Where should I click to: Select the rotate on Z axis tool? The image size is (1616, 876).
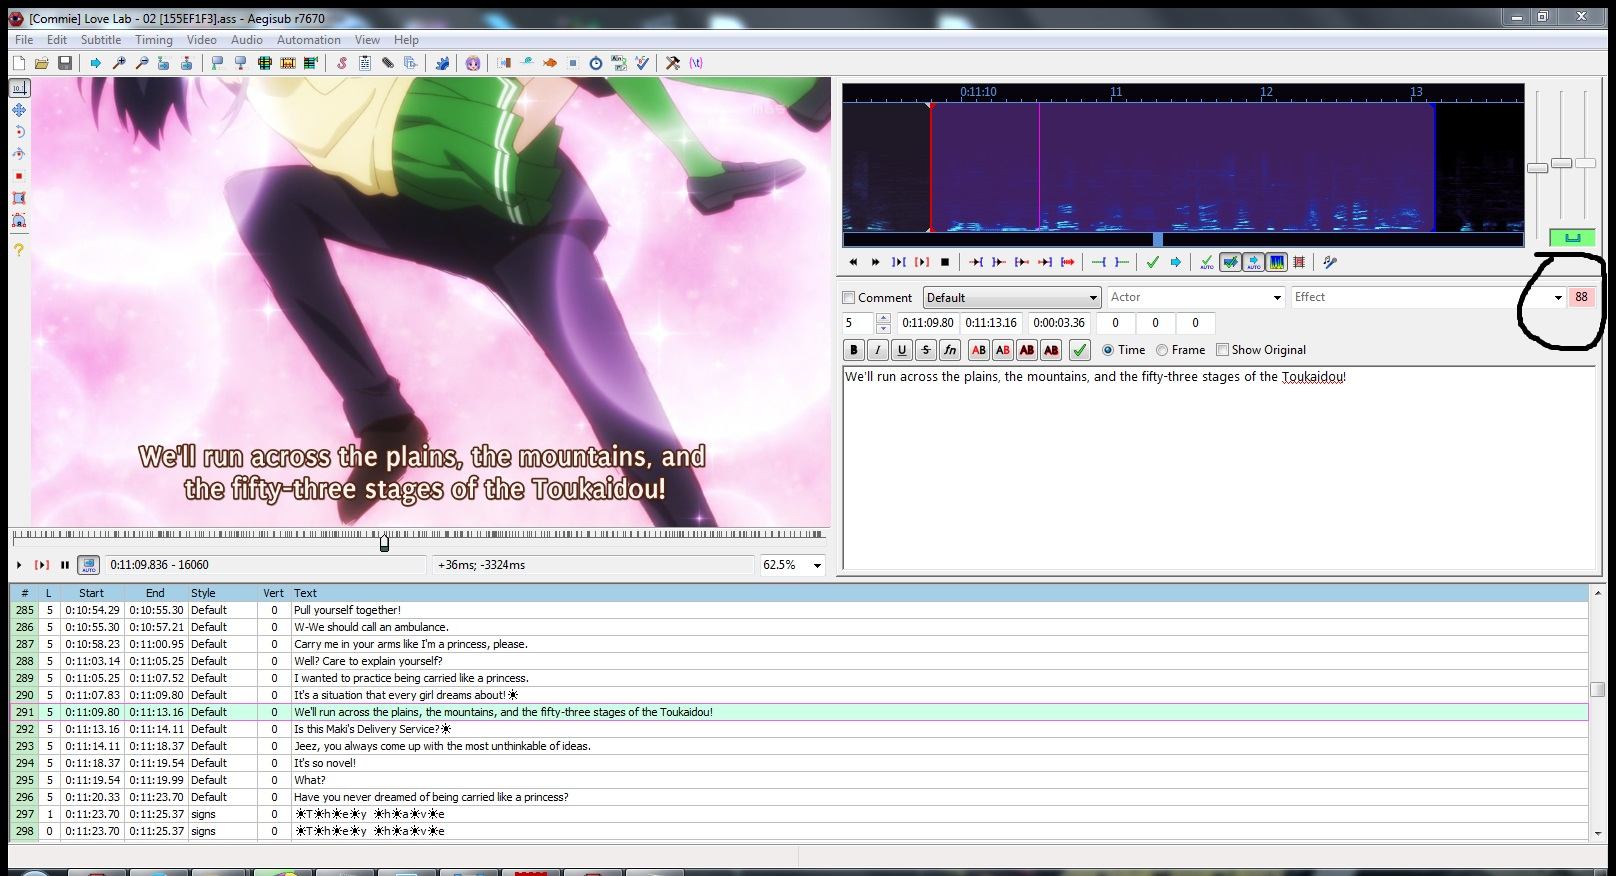(x=19, y=132)
